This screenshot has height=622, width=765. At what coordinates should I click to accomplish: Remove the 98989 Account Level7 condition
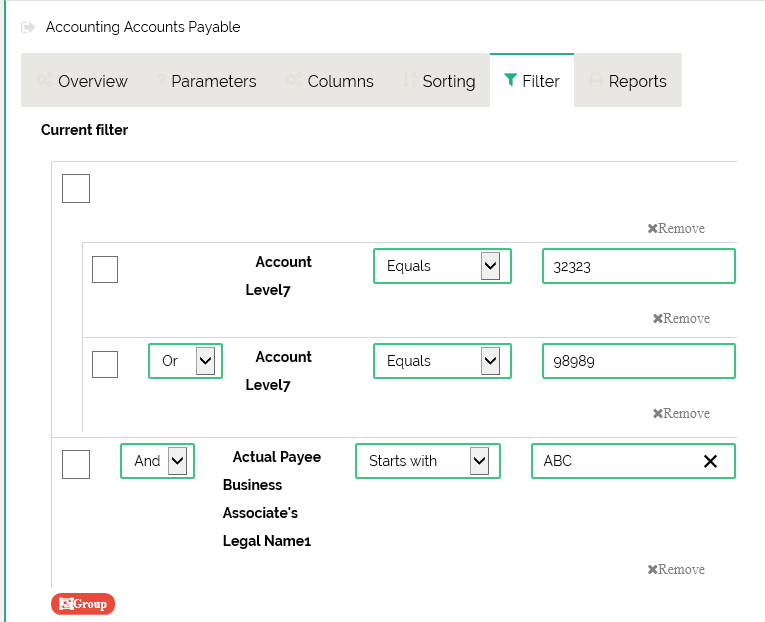tap(681, 414)
